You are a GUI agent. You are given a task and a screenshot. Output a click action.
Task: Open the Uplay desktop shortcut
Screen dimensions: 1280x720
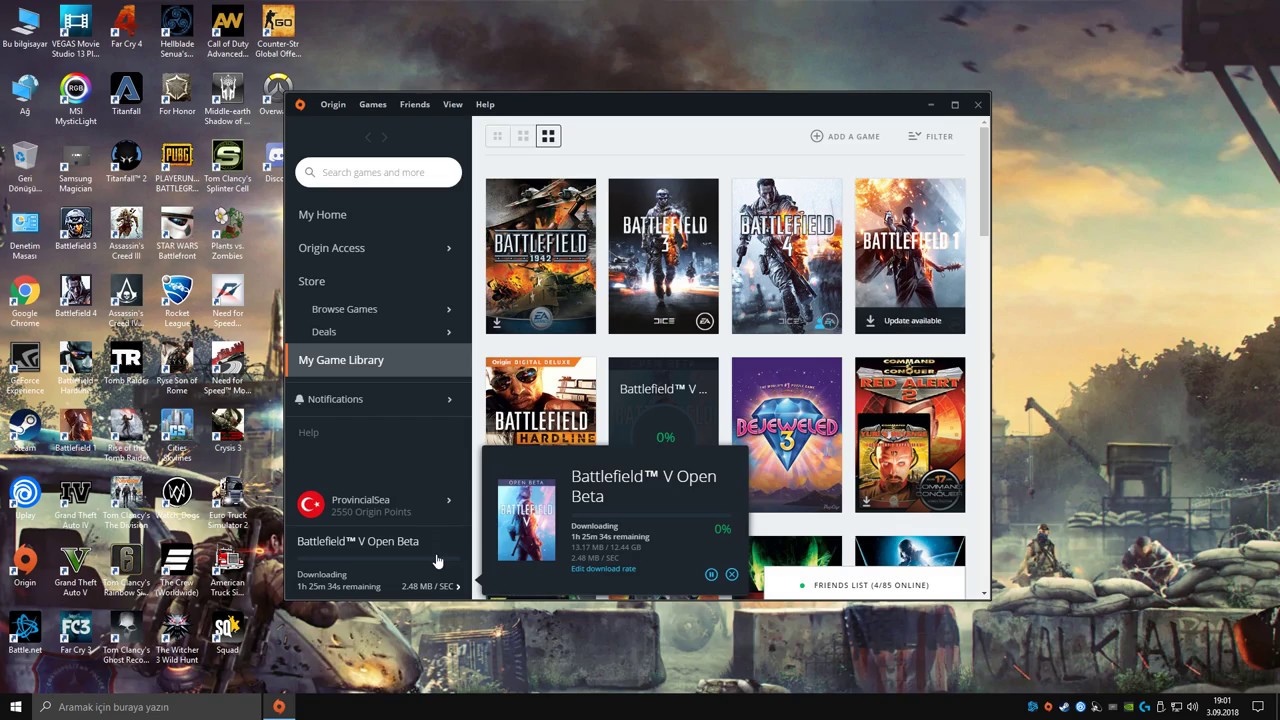coord(25,500)
